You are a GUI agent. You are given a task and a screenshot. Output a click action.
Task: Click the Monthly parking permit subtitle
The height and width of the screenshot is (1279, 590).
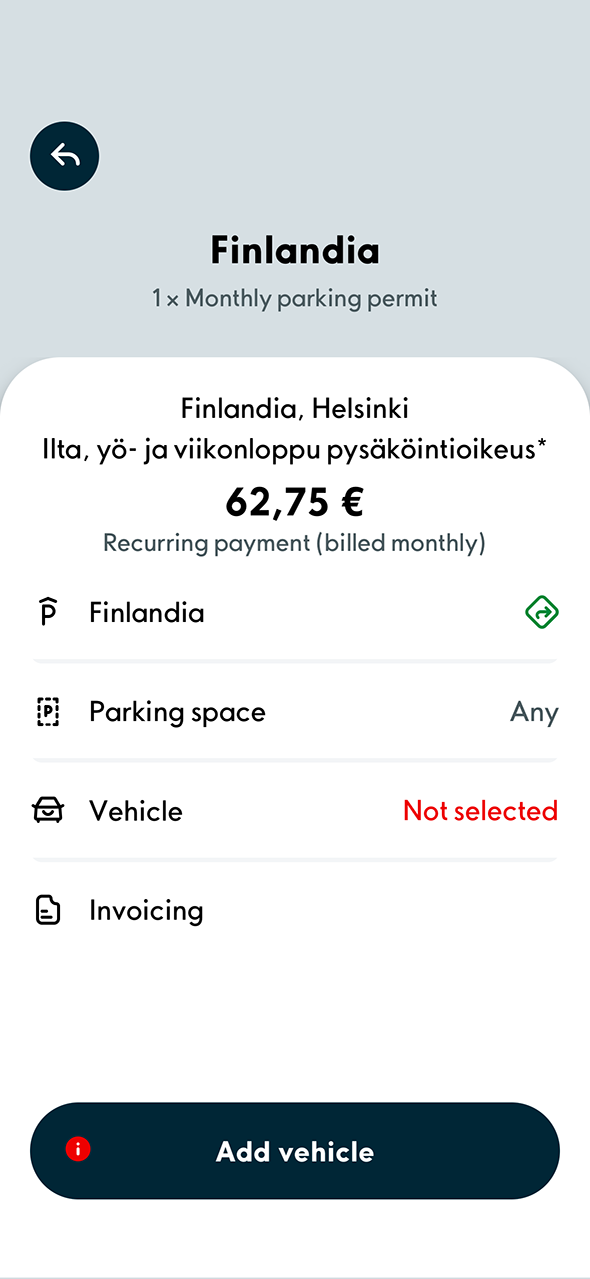tap(295, 298)
